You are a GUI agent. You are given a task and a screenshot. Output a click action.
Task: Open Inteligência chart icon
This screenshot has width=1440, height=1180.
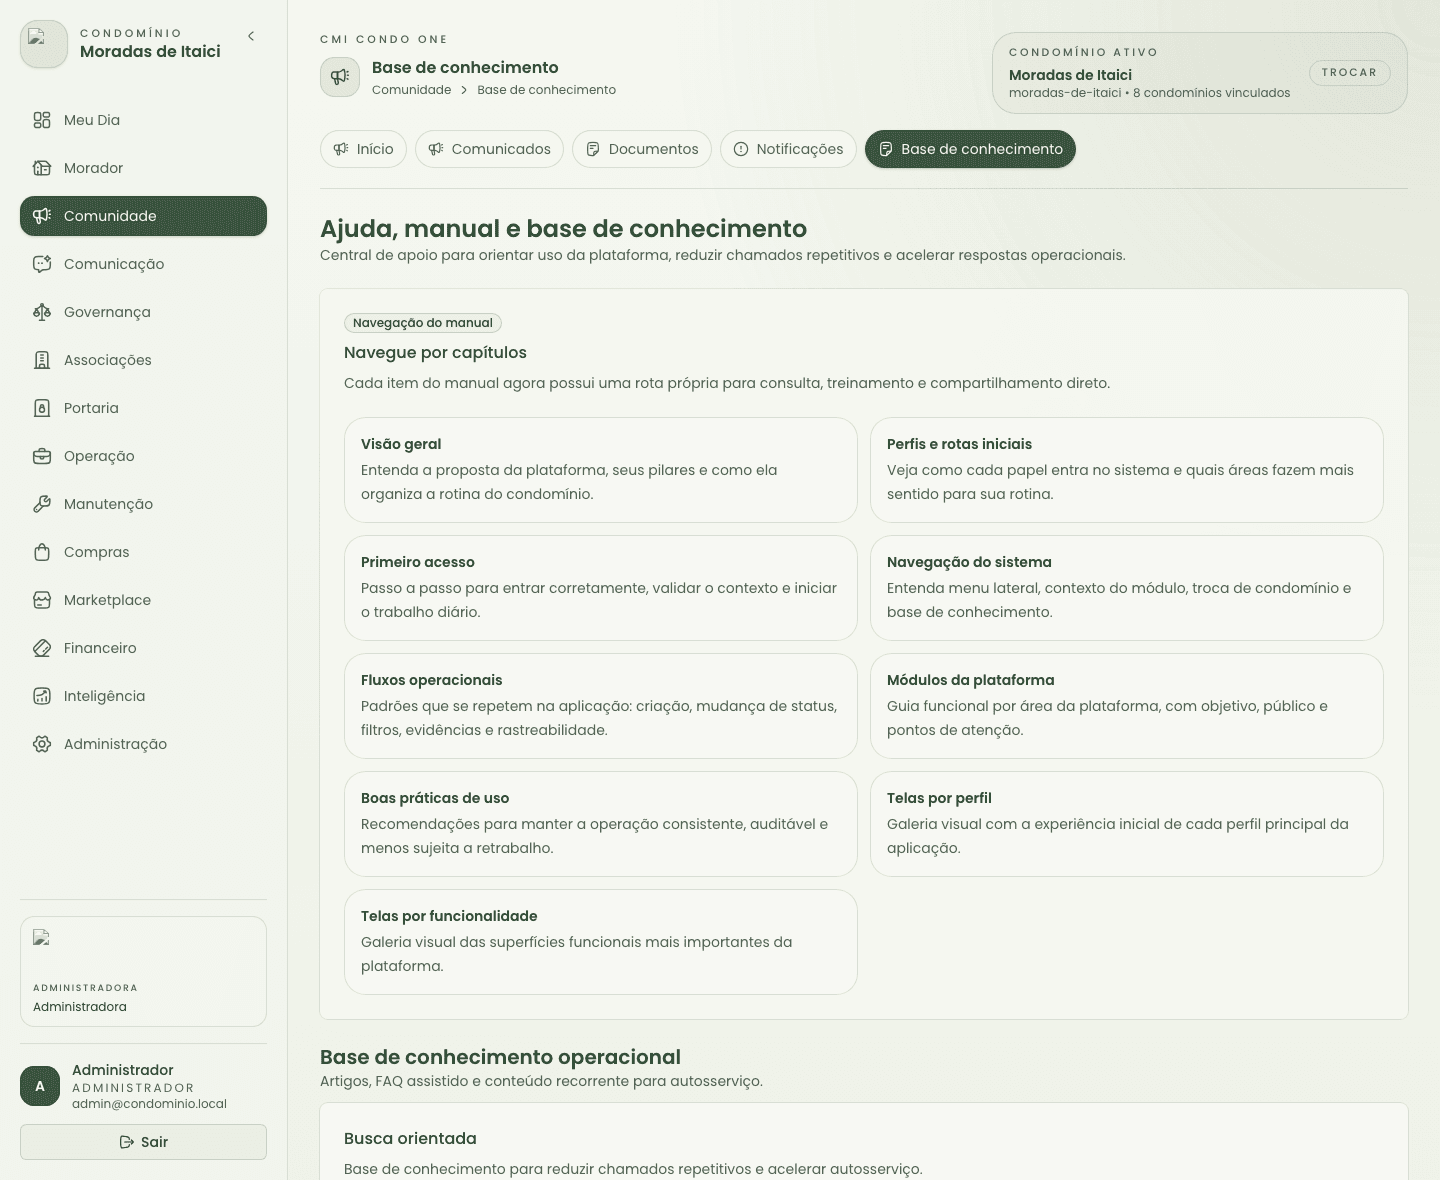(42, 696)
